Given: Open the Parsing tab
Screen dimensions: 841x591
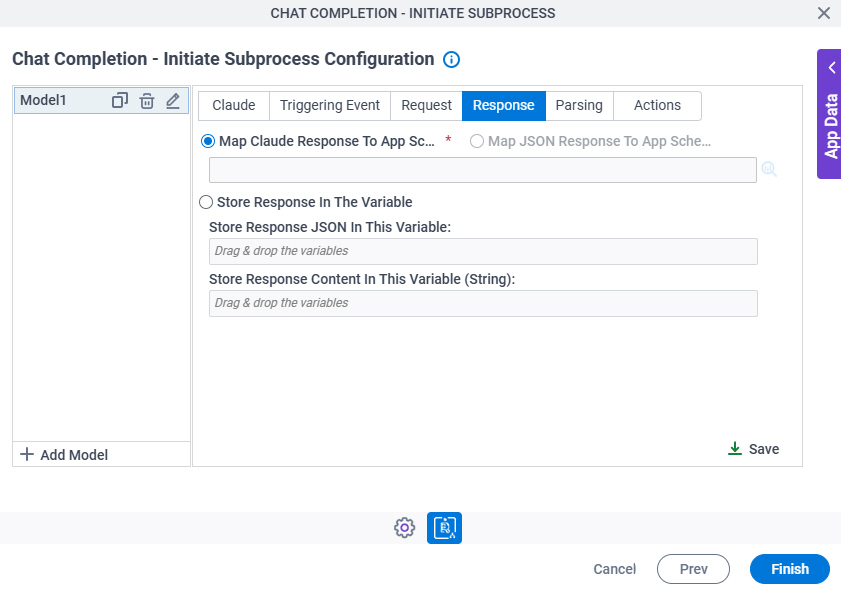Looking at the screenshot, I should [579, 106].
